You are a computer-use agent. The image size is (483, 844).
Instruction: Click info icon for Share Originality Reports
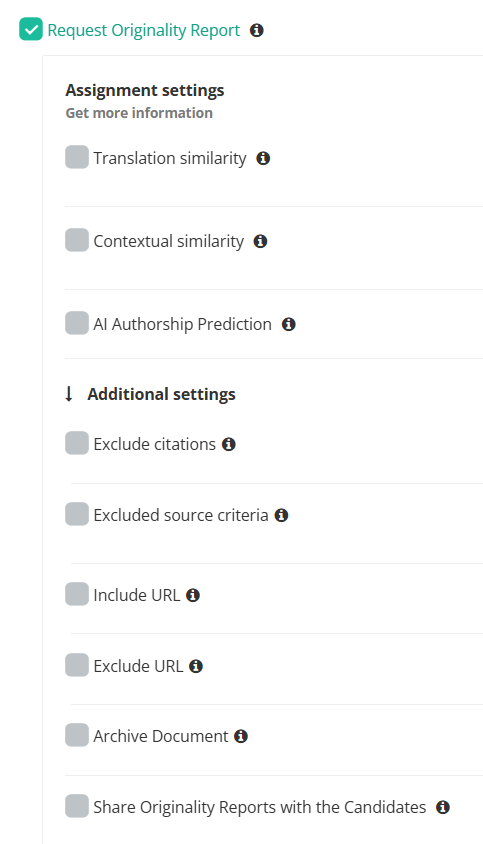click(443, 807)
